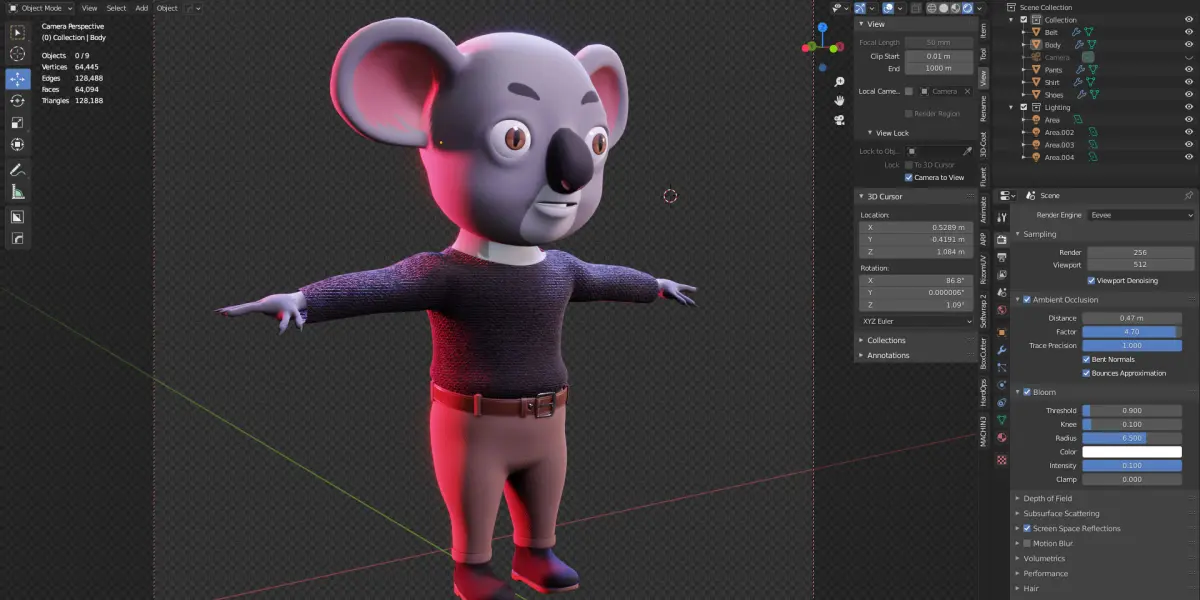Open the Texture properties checker icon
1200x600 pixels.
click(1001, 459)
